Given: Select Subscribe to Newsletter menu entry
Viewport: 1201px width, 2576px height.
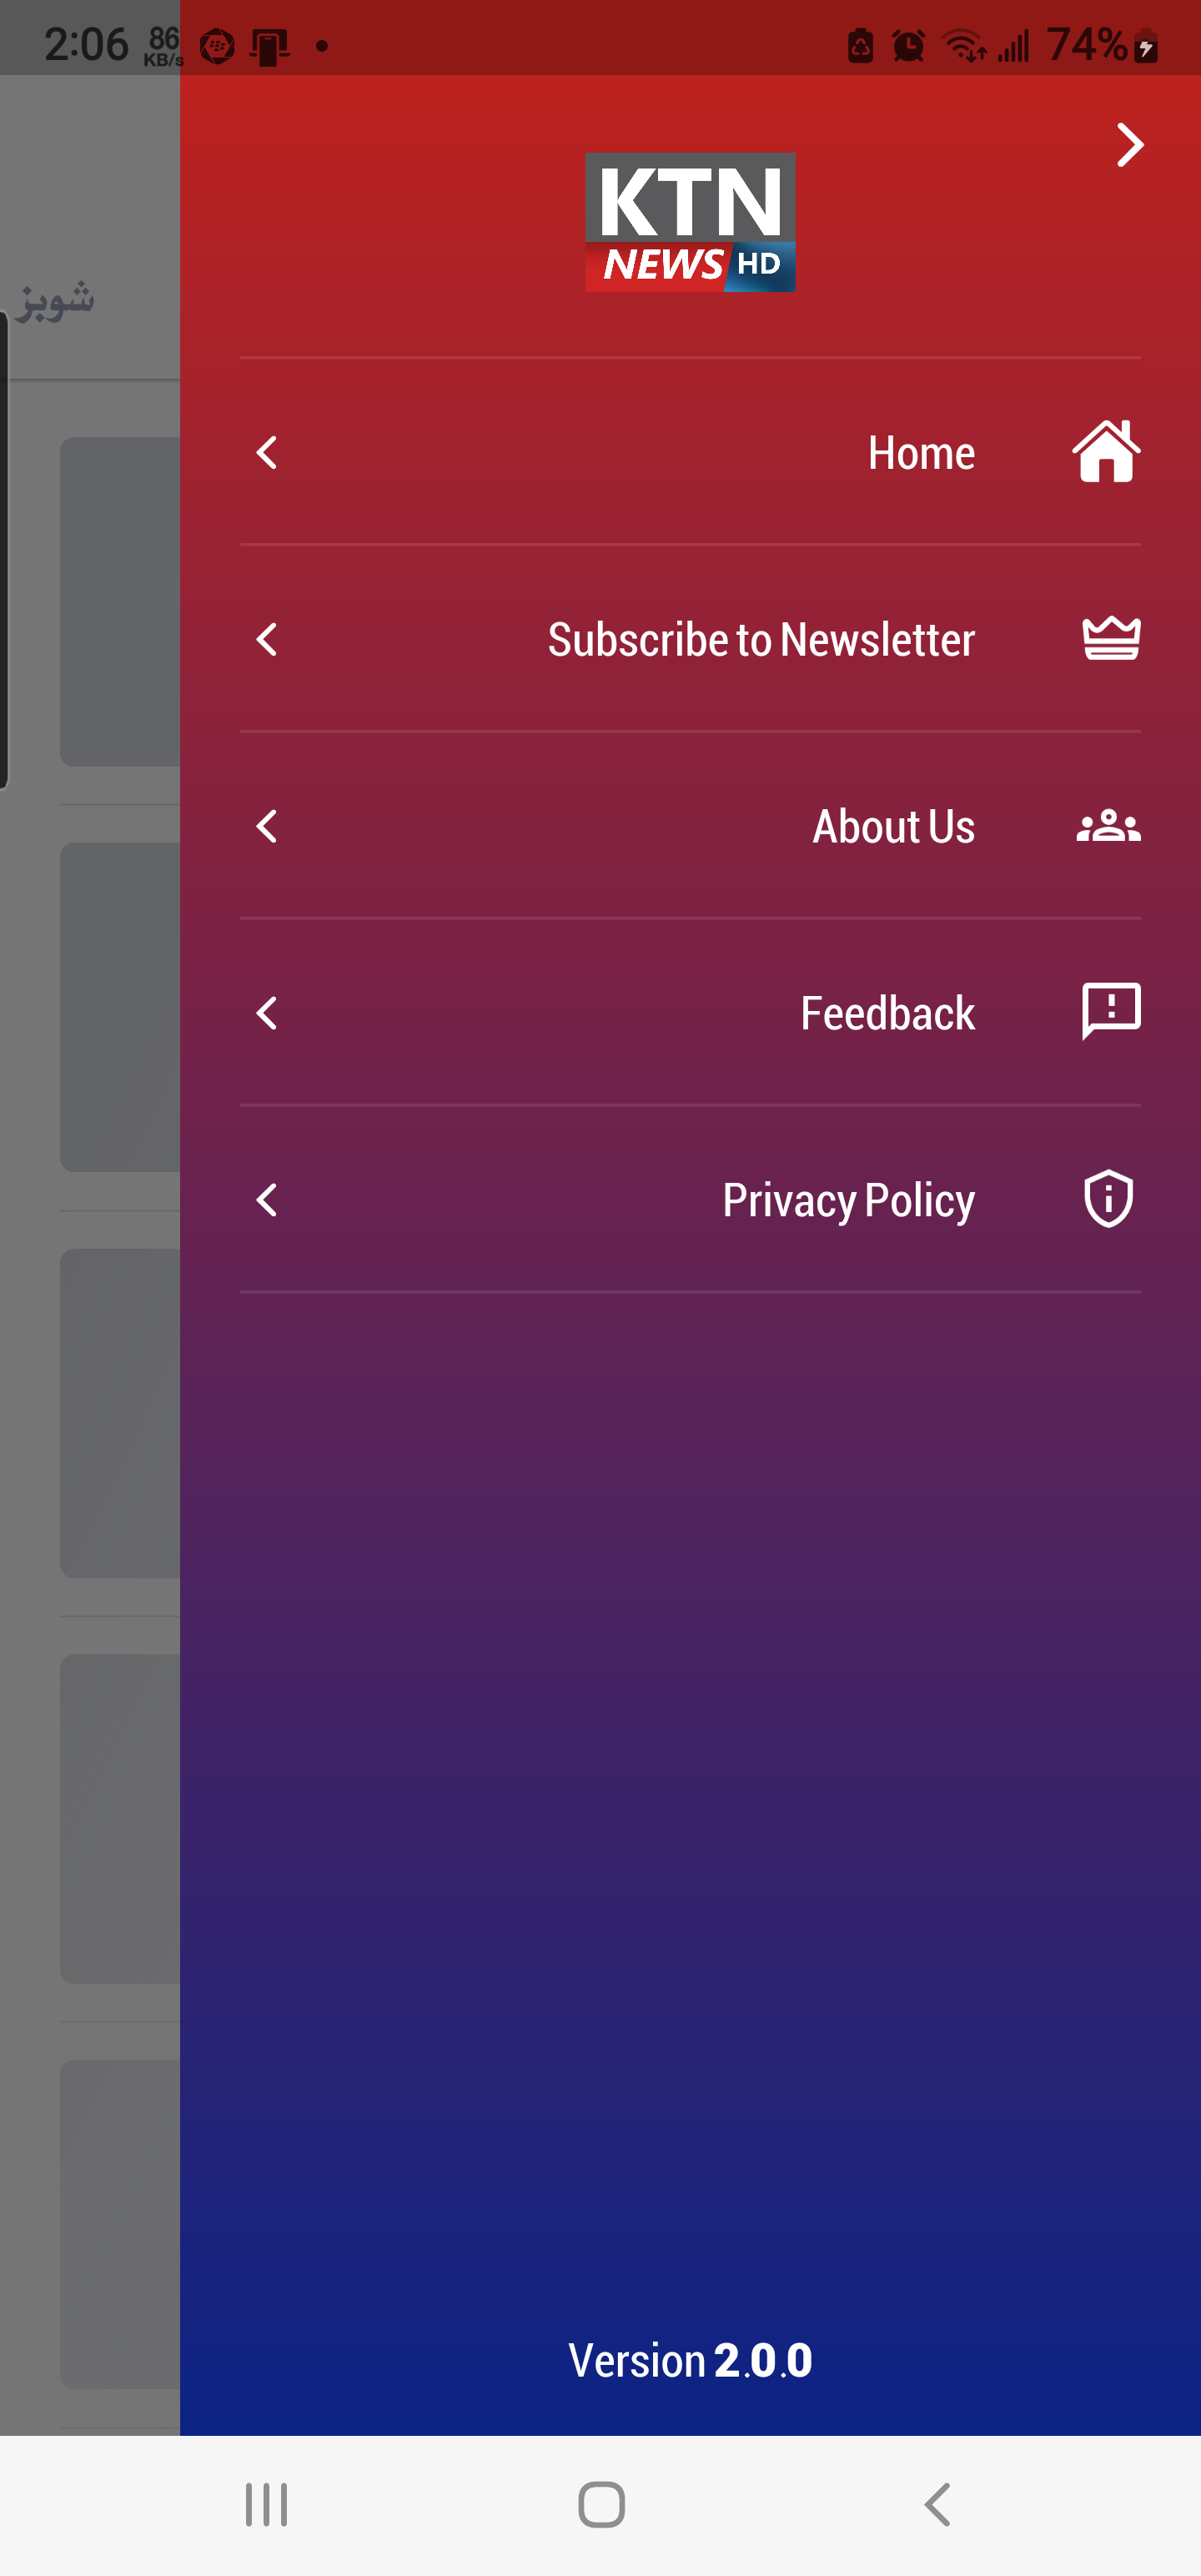Looking at the screenshot, I should [760, 640].
